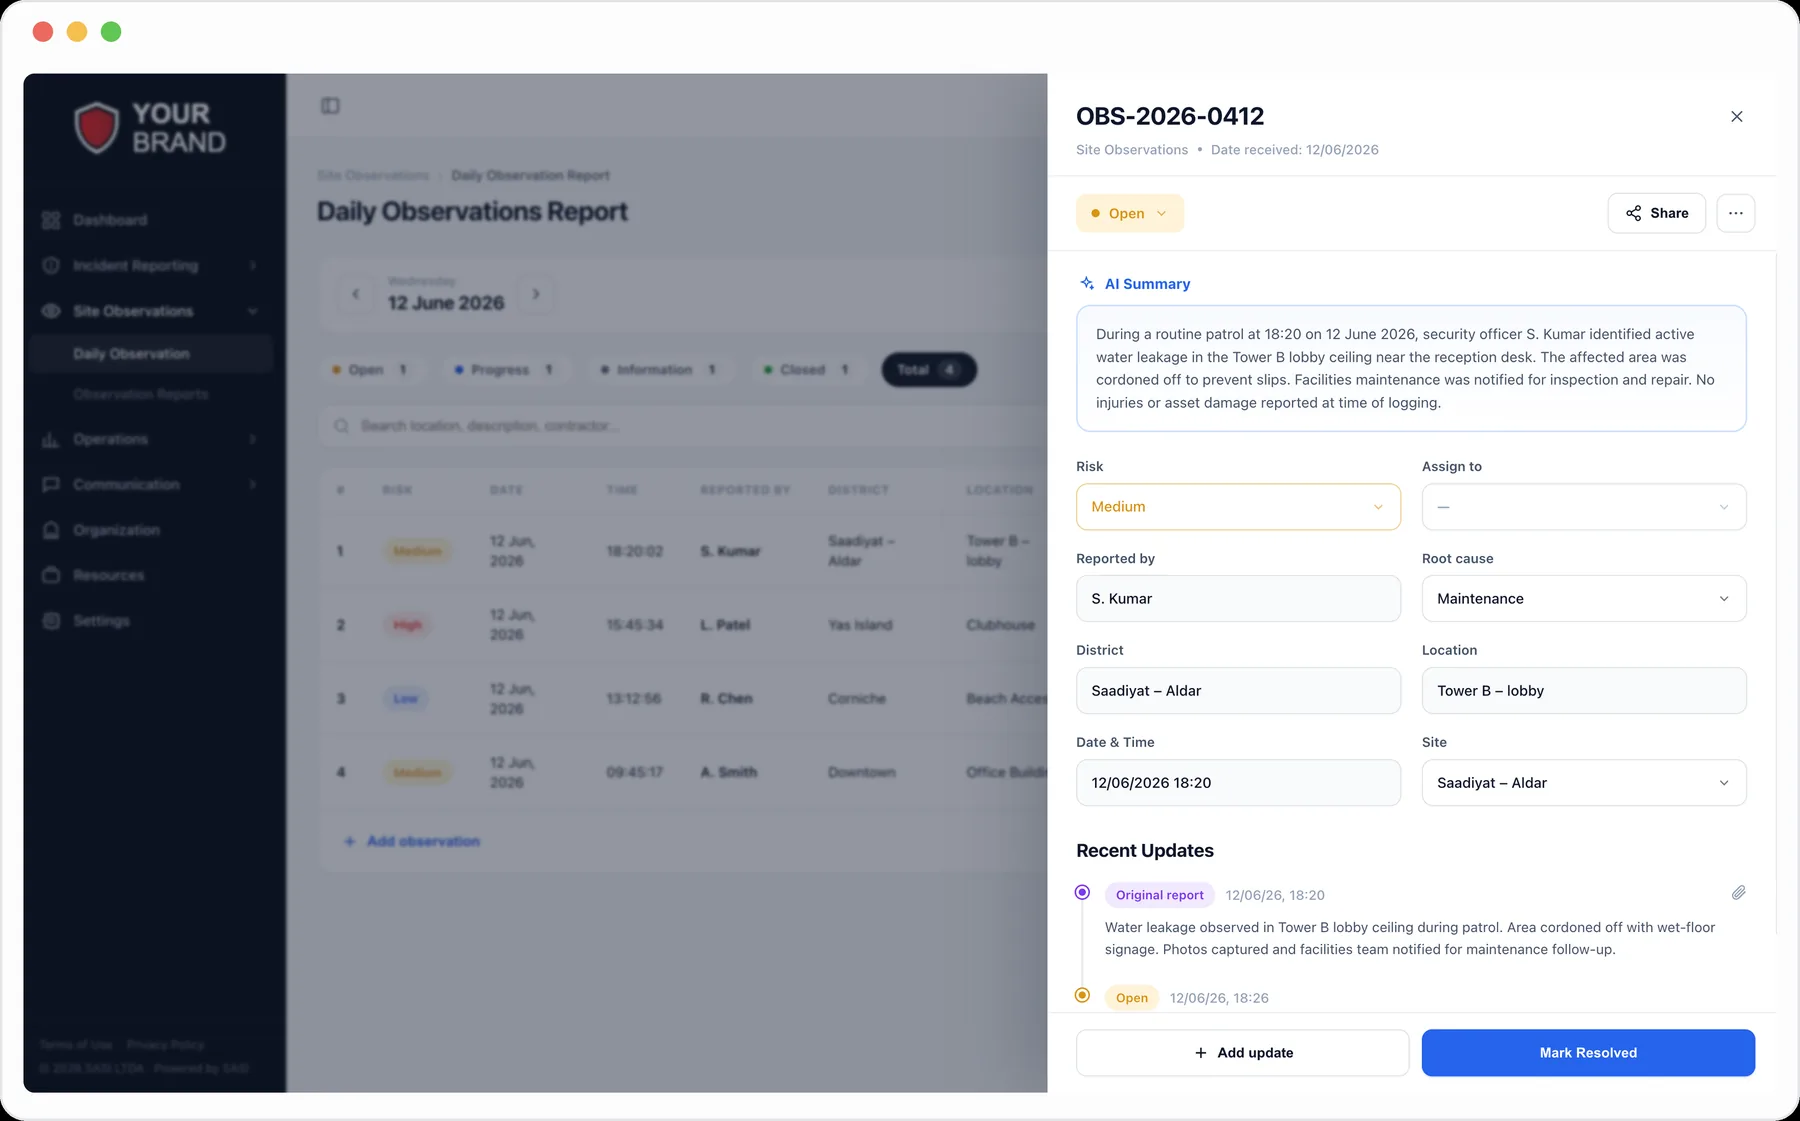Expand Operations sidebar menu

[x=150, y=440]
